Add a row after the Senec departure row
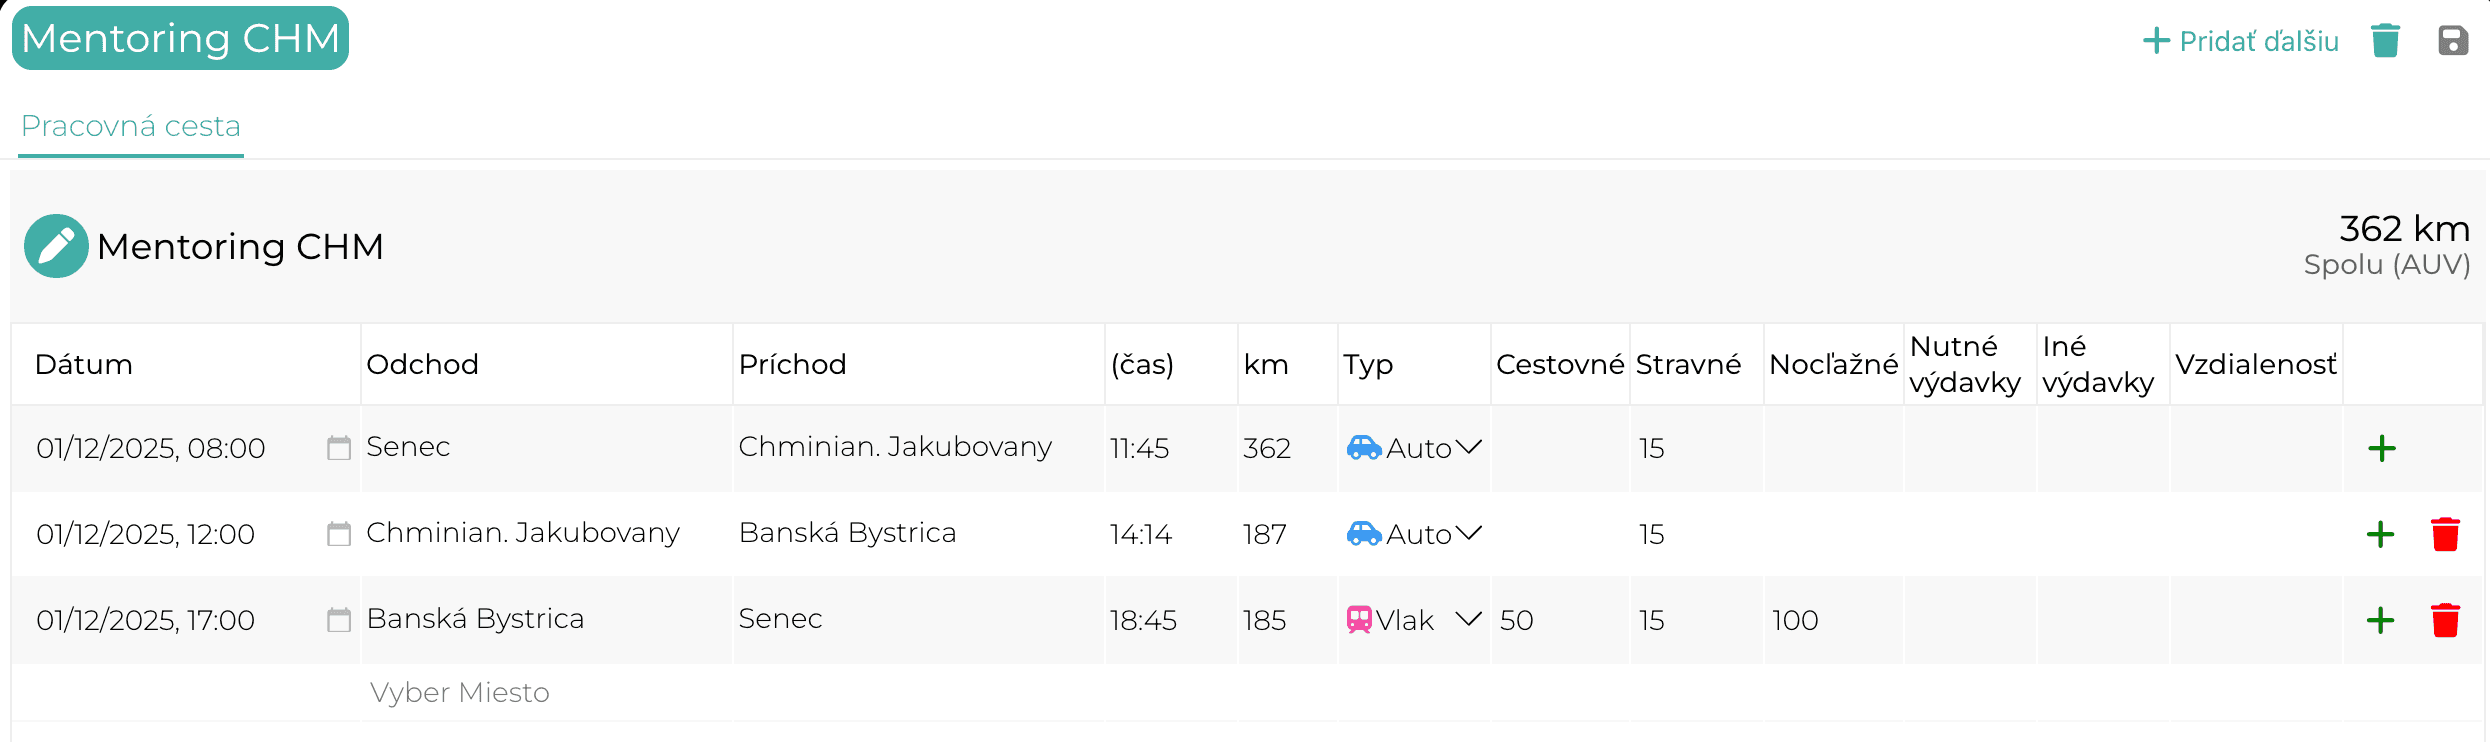 pos(2382,448)
